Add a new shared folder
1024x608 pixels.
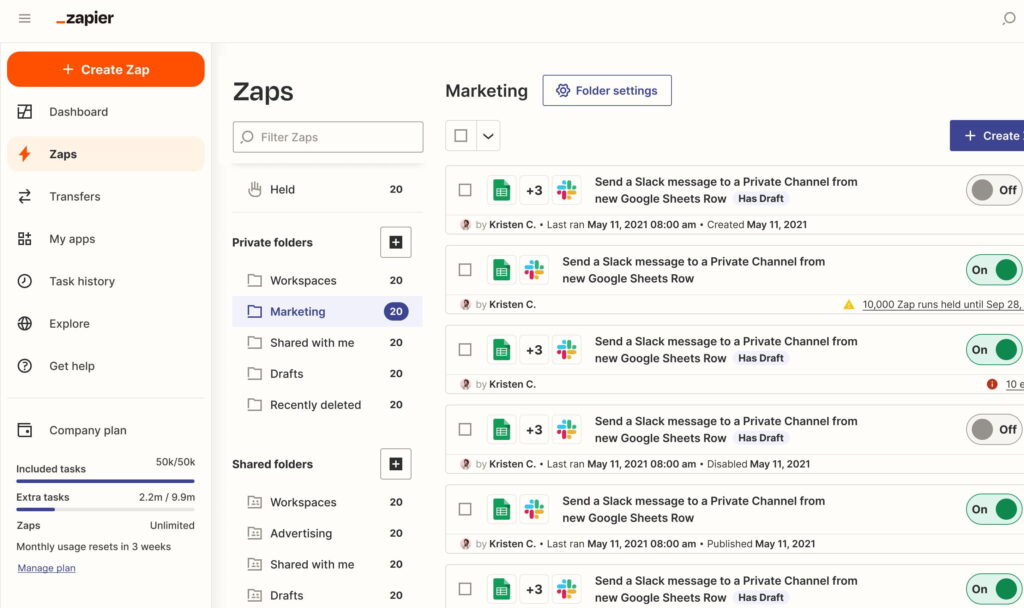[396, 464]
